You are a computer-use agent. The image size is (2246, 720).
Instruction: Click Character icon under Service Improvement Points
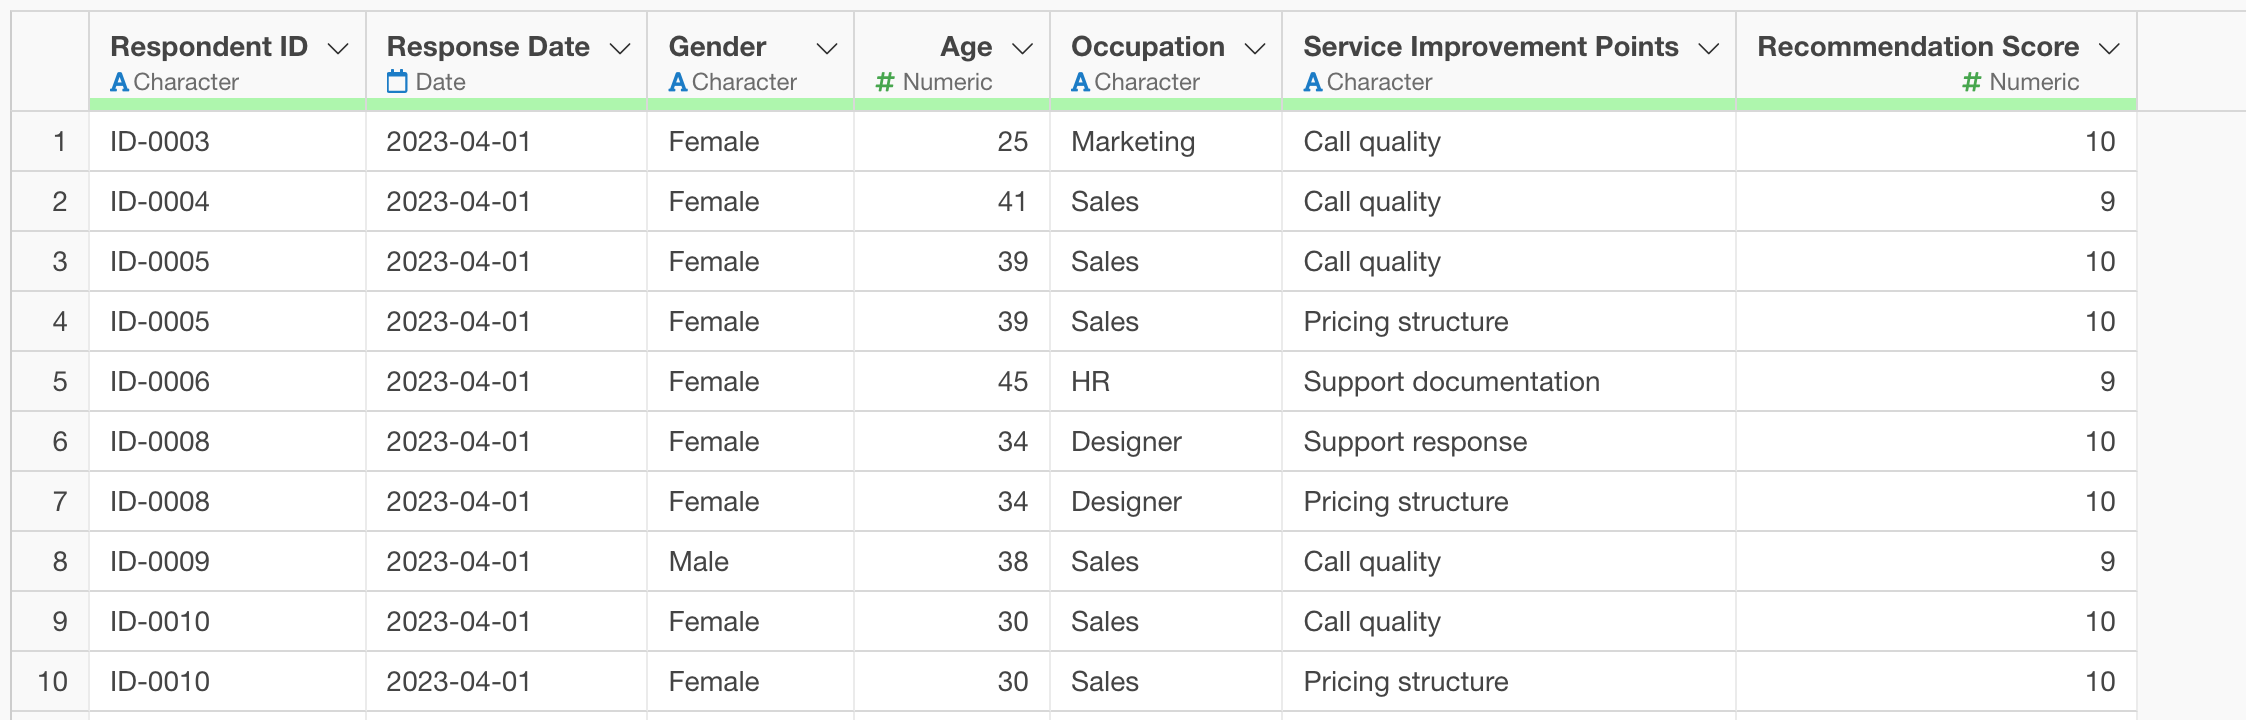coord(1313,82)
